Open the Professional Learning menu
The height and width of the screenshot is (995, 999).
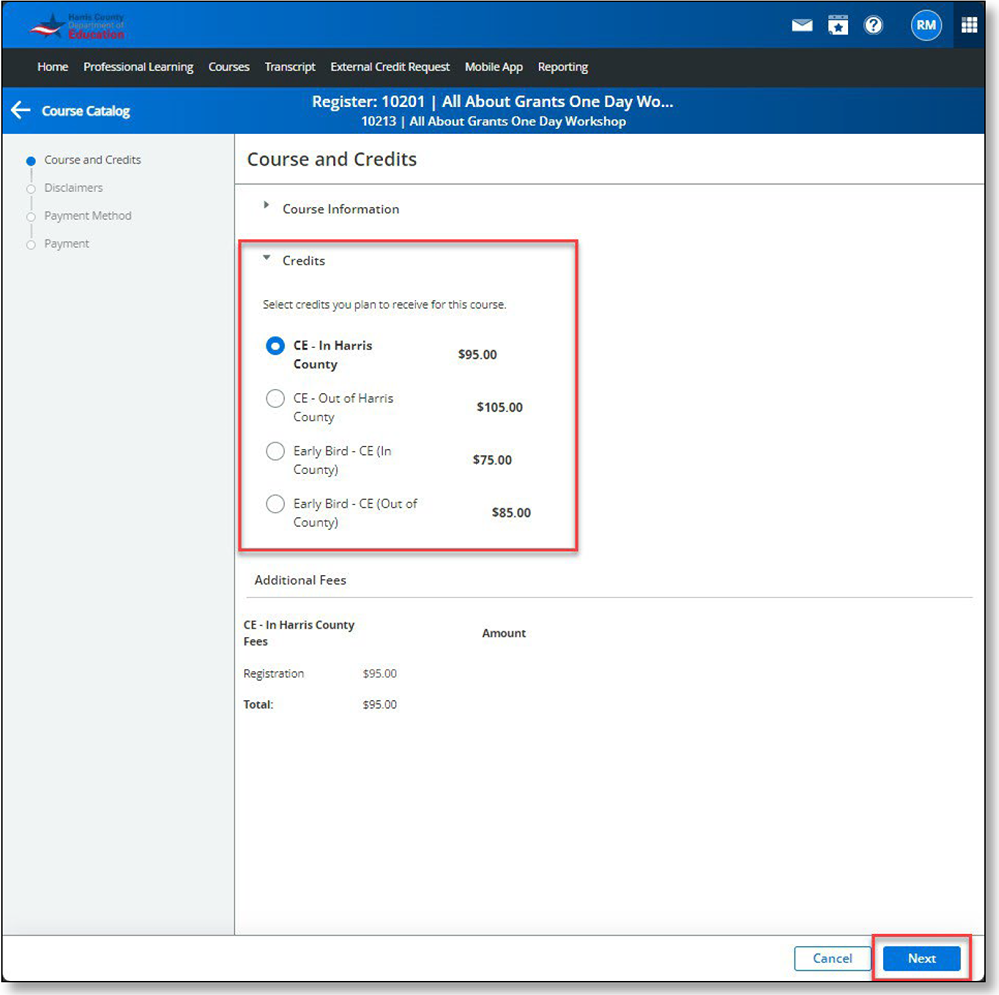coord(138,67)
